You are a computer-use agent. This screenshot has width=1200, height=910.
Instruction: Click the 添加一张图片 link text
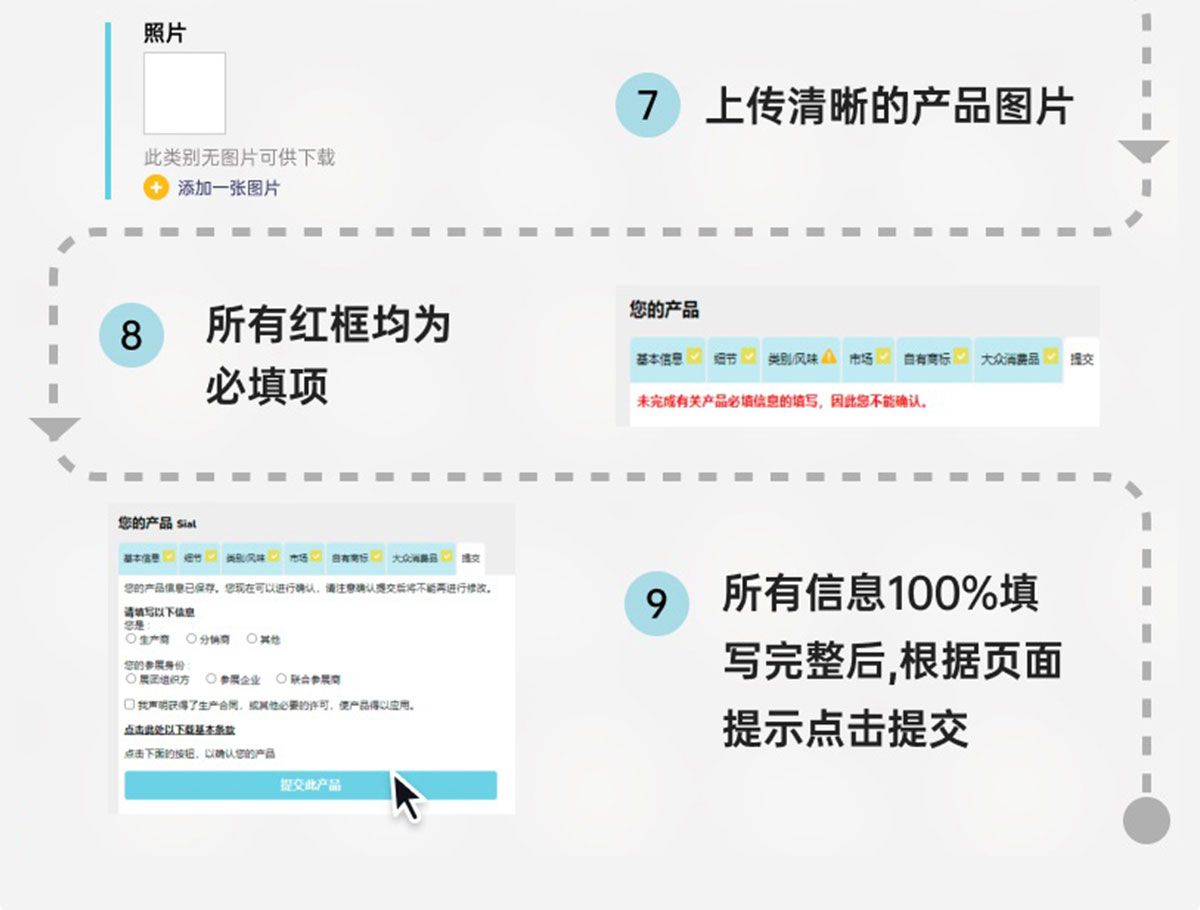point(229,188)
